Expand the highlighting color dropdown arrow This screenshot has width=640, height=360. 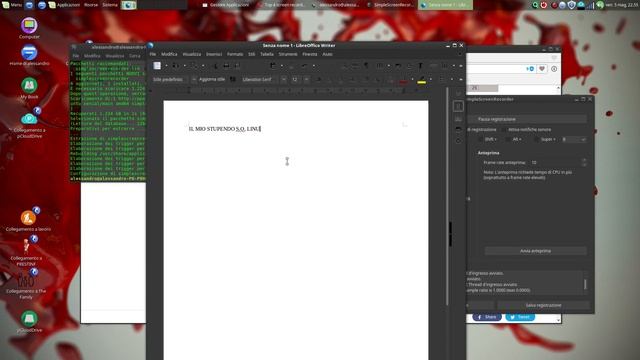pos(431,80)
